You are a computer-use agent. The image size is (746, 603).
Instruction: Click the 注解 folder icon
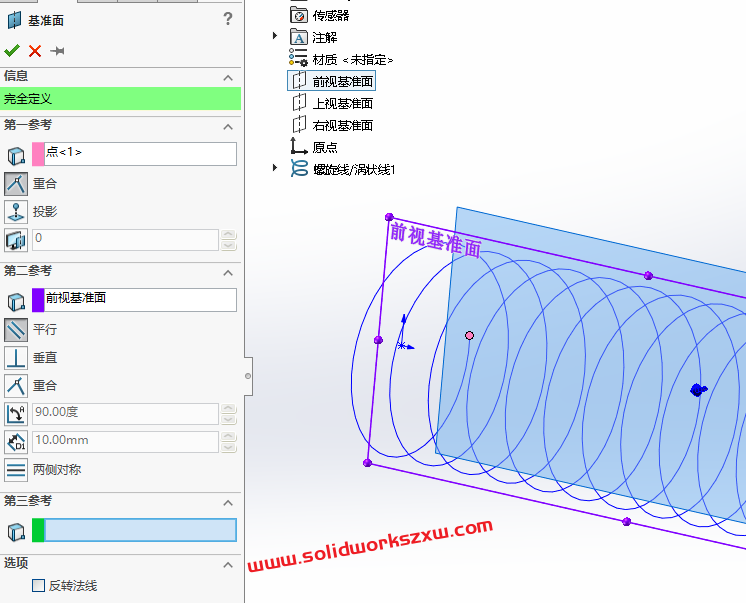click(x=299, y=37)
